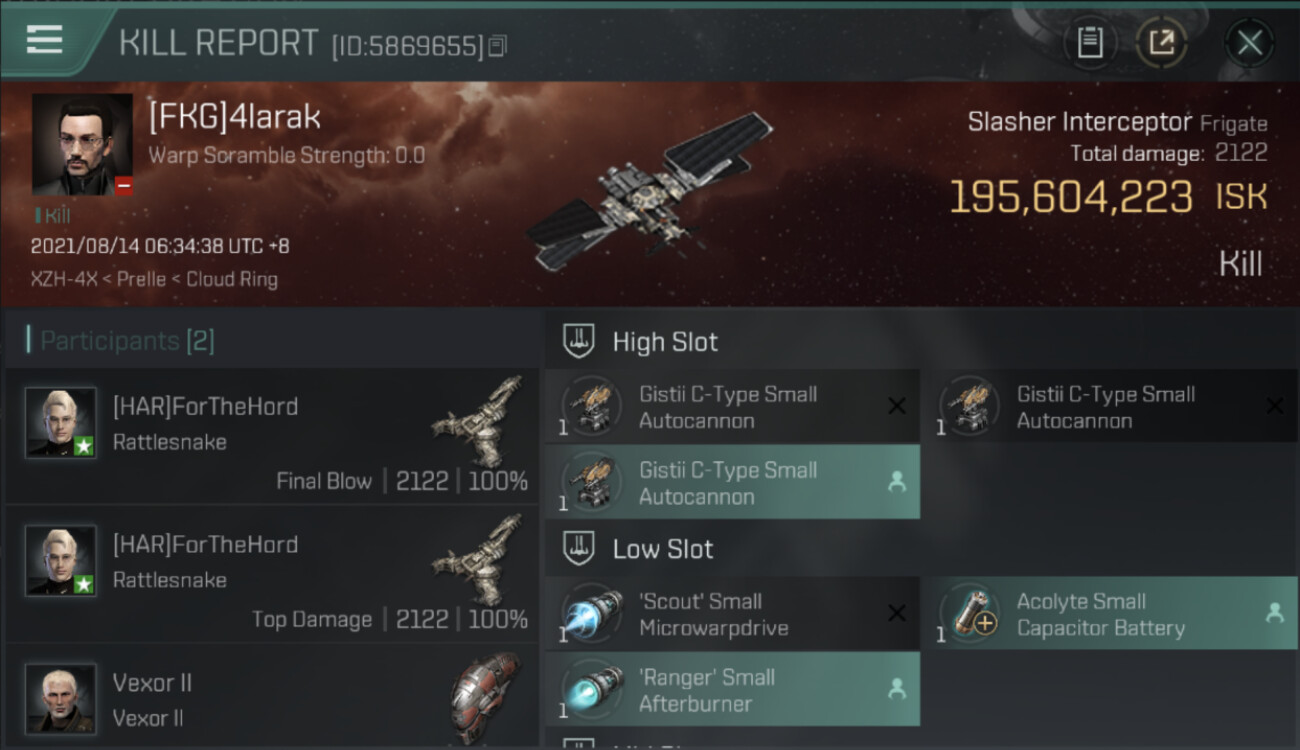Open the hamburger menu icon

pos(44,39)
